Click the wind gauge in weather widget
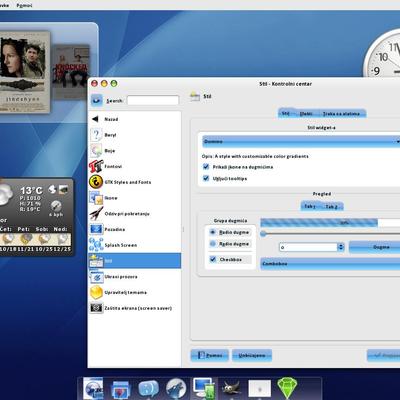Screen dimensions: 400x400 coord(56,206)
